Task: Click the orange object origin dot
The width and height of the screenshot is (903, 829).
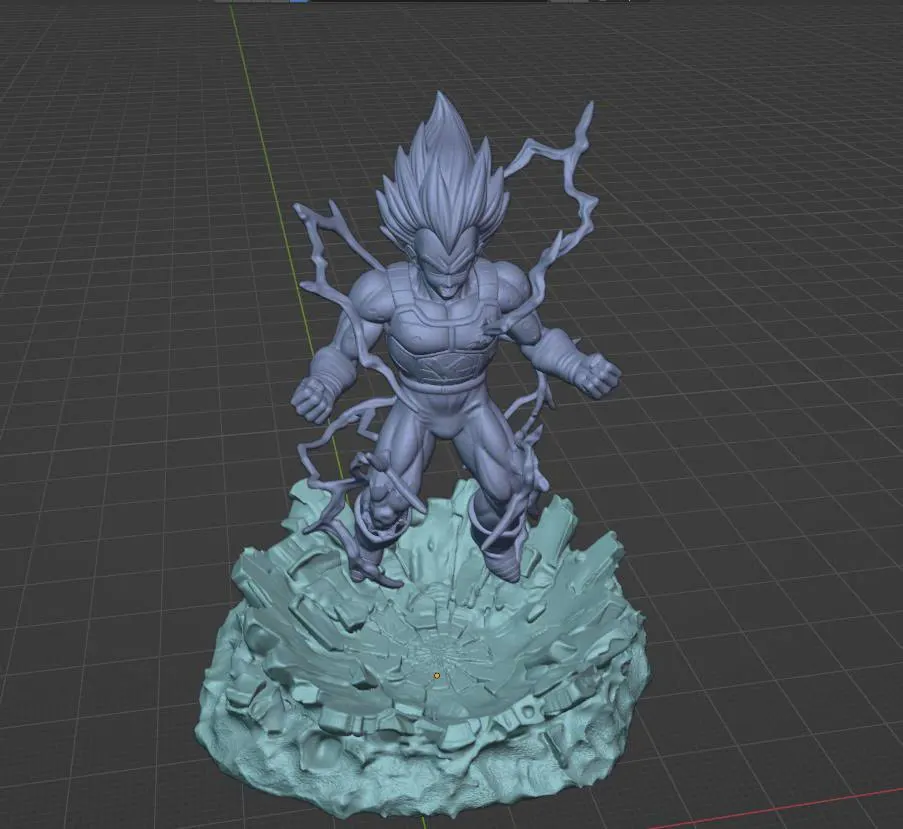Action: [437, 675]
